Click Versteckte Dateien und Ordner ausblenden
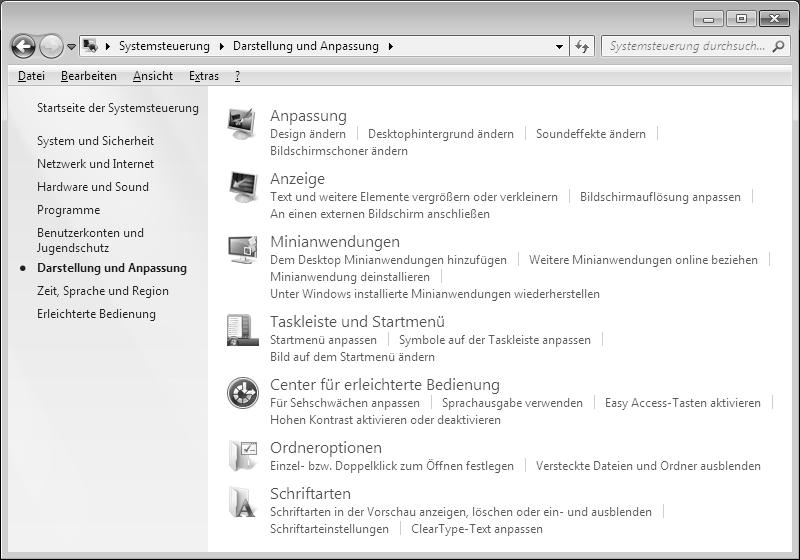 click(x=648, y=466)
